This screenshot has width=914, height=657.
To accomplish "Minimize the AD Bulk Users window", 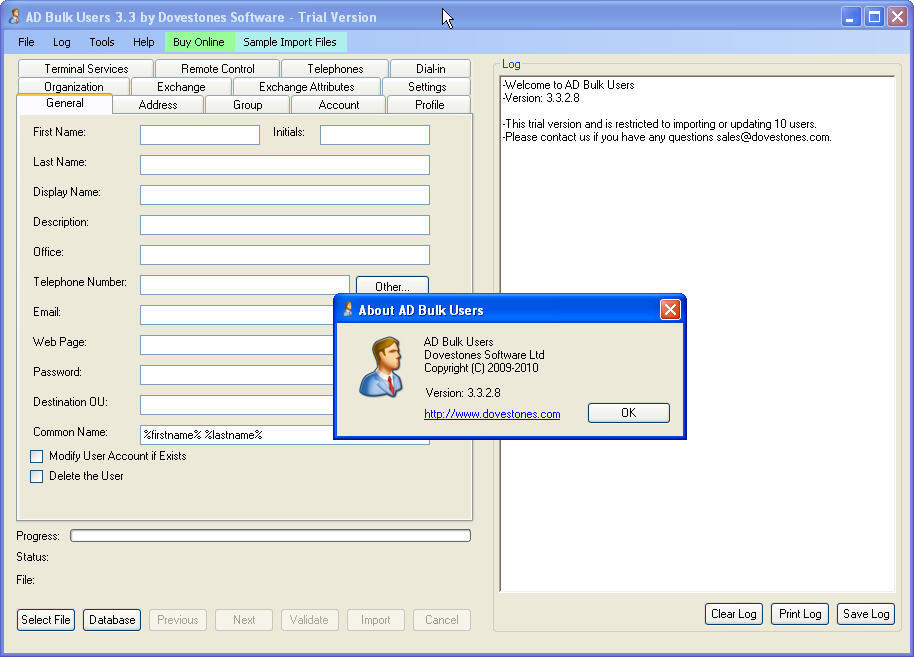I will click(851, 17).
